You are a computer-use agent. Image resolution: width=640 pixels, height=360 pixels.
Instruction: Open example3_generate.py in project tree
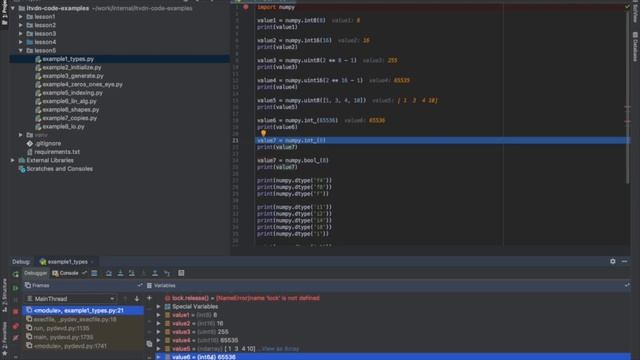pos(73,76)
